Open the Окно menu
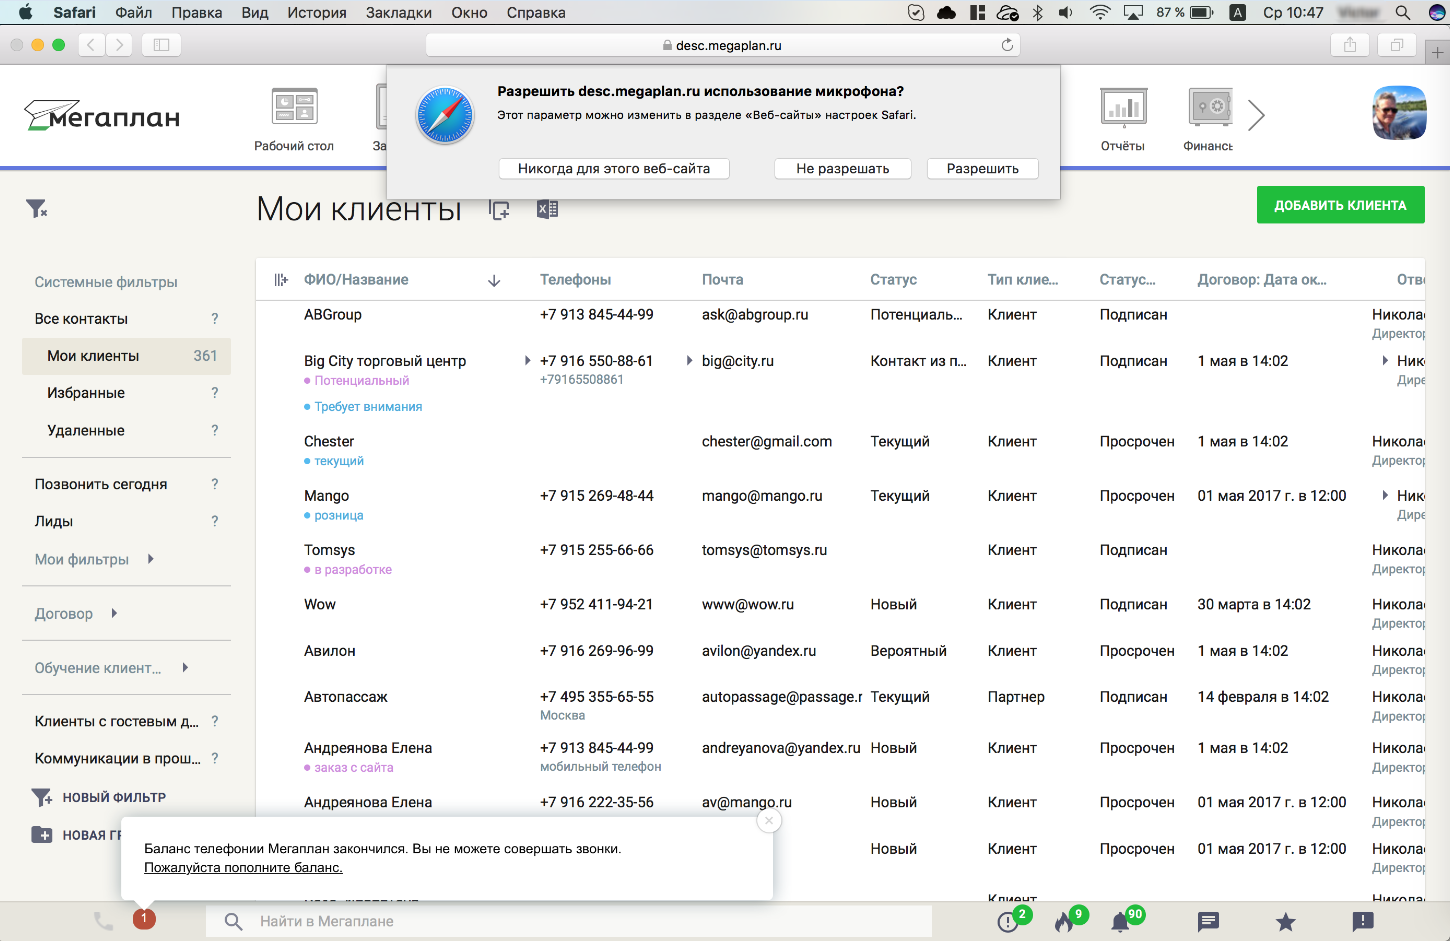Screen dimensions: 1450x941 469,13
